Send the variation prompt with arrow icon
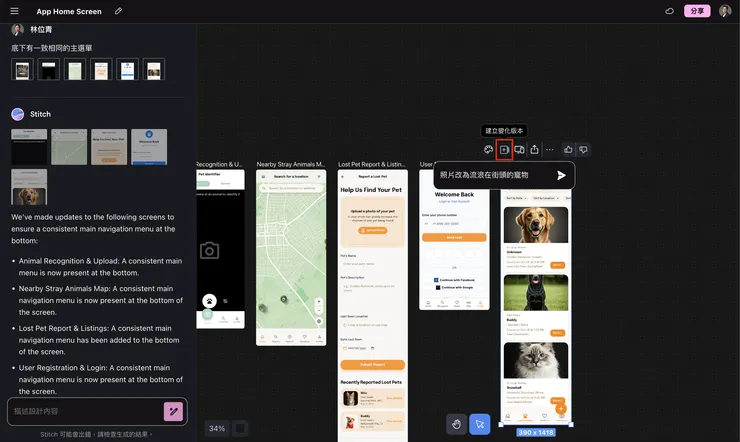 coord(561,175)
